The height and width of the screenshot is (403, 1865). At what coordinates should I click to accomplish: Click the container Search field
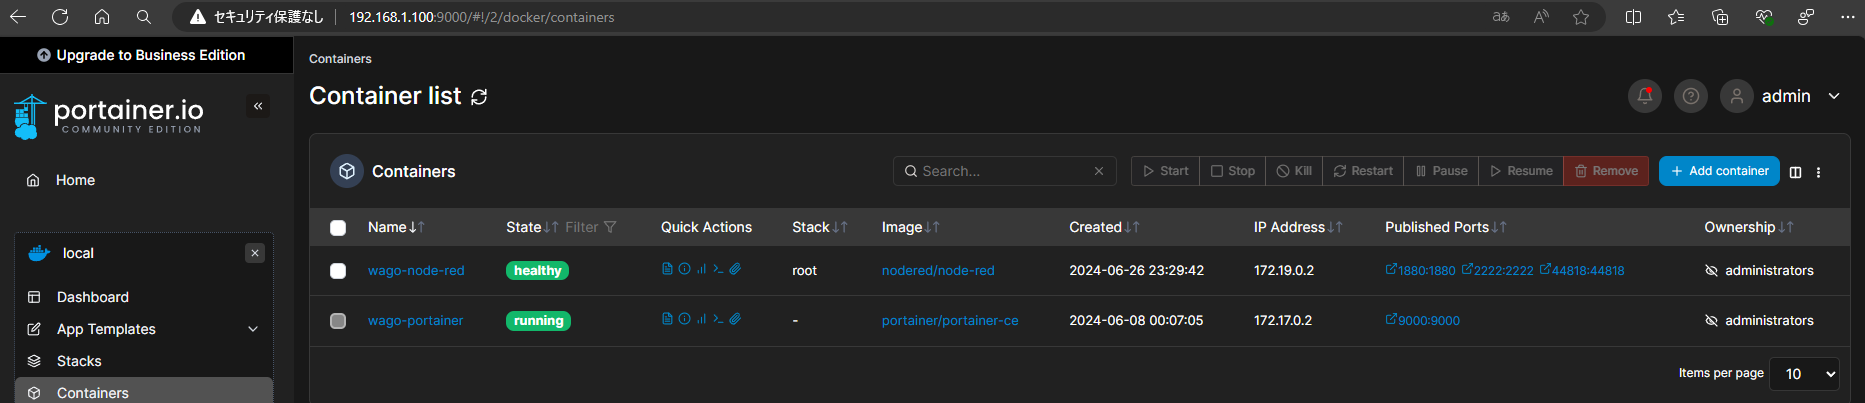[x=1003, y=171]
